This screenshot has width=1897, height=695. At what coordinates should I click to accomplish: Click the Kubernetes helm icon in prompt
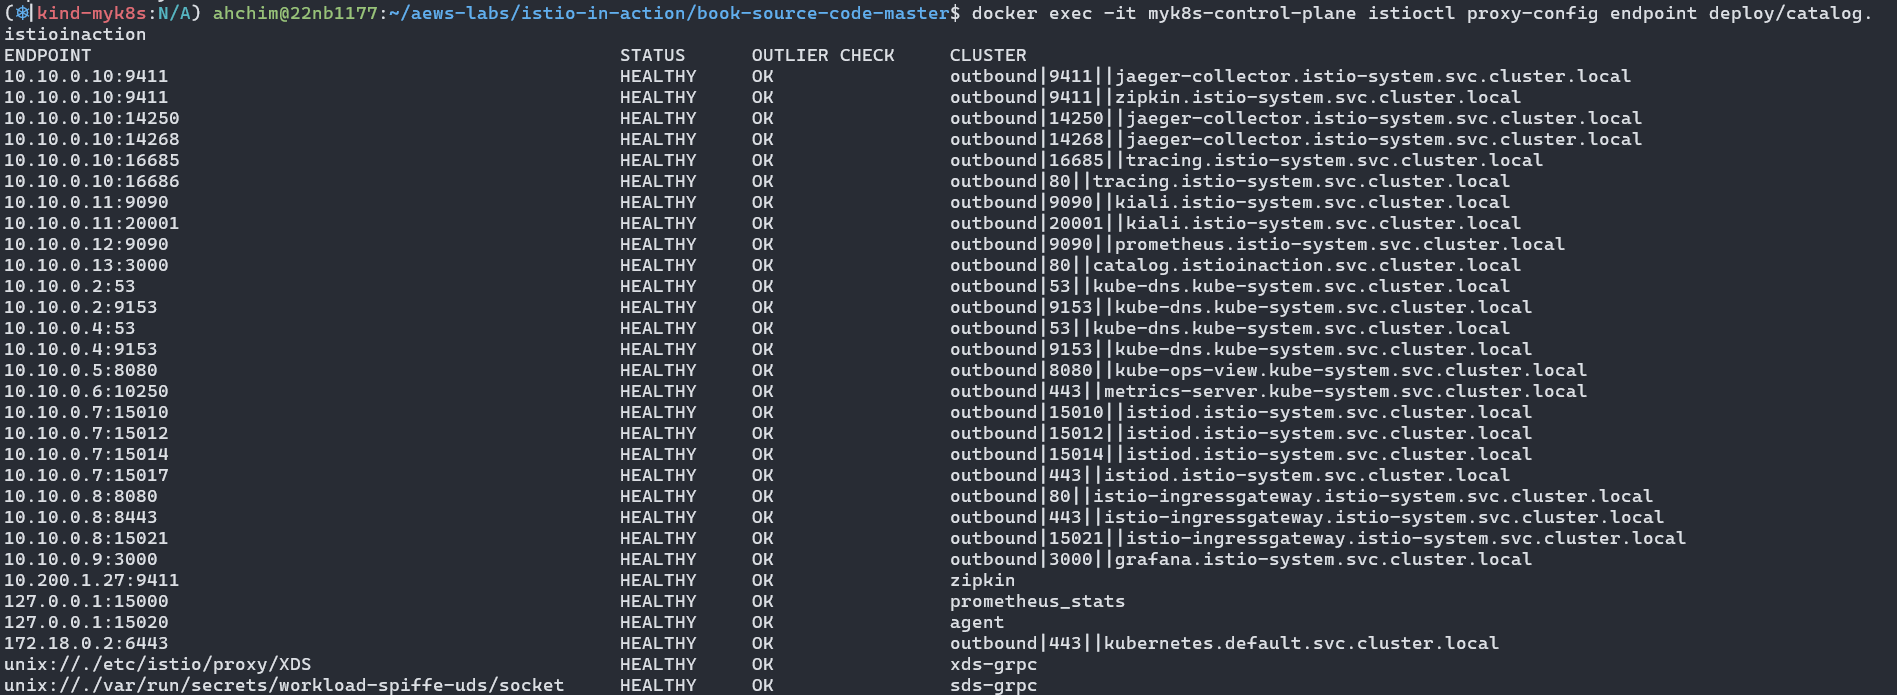22,13
